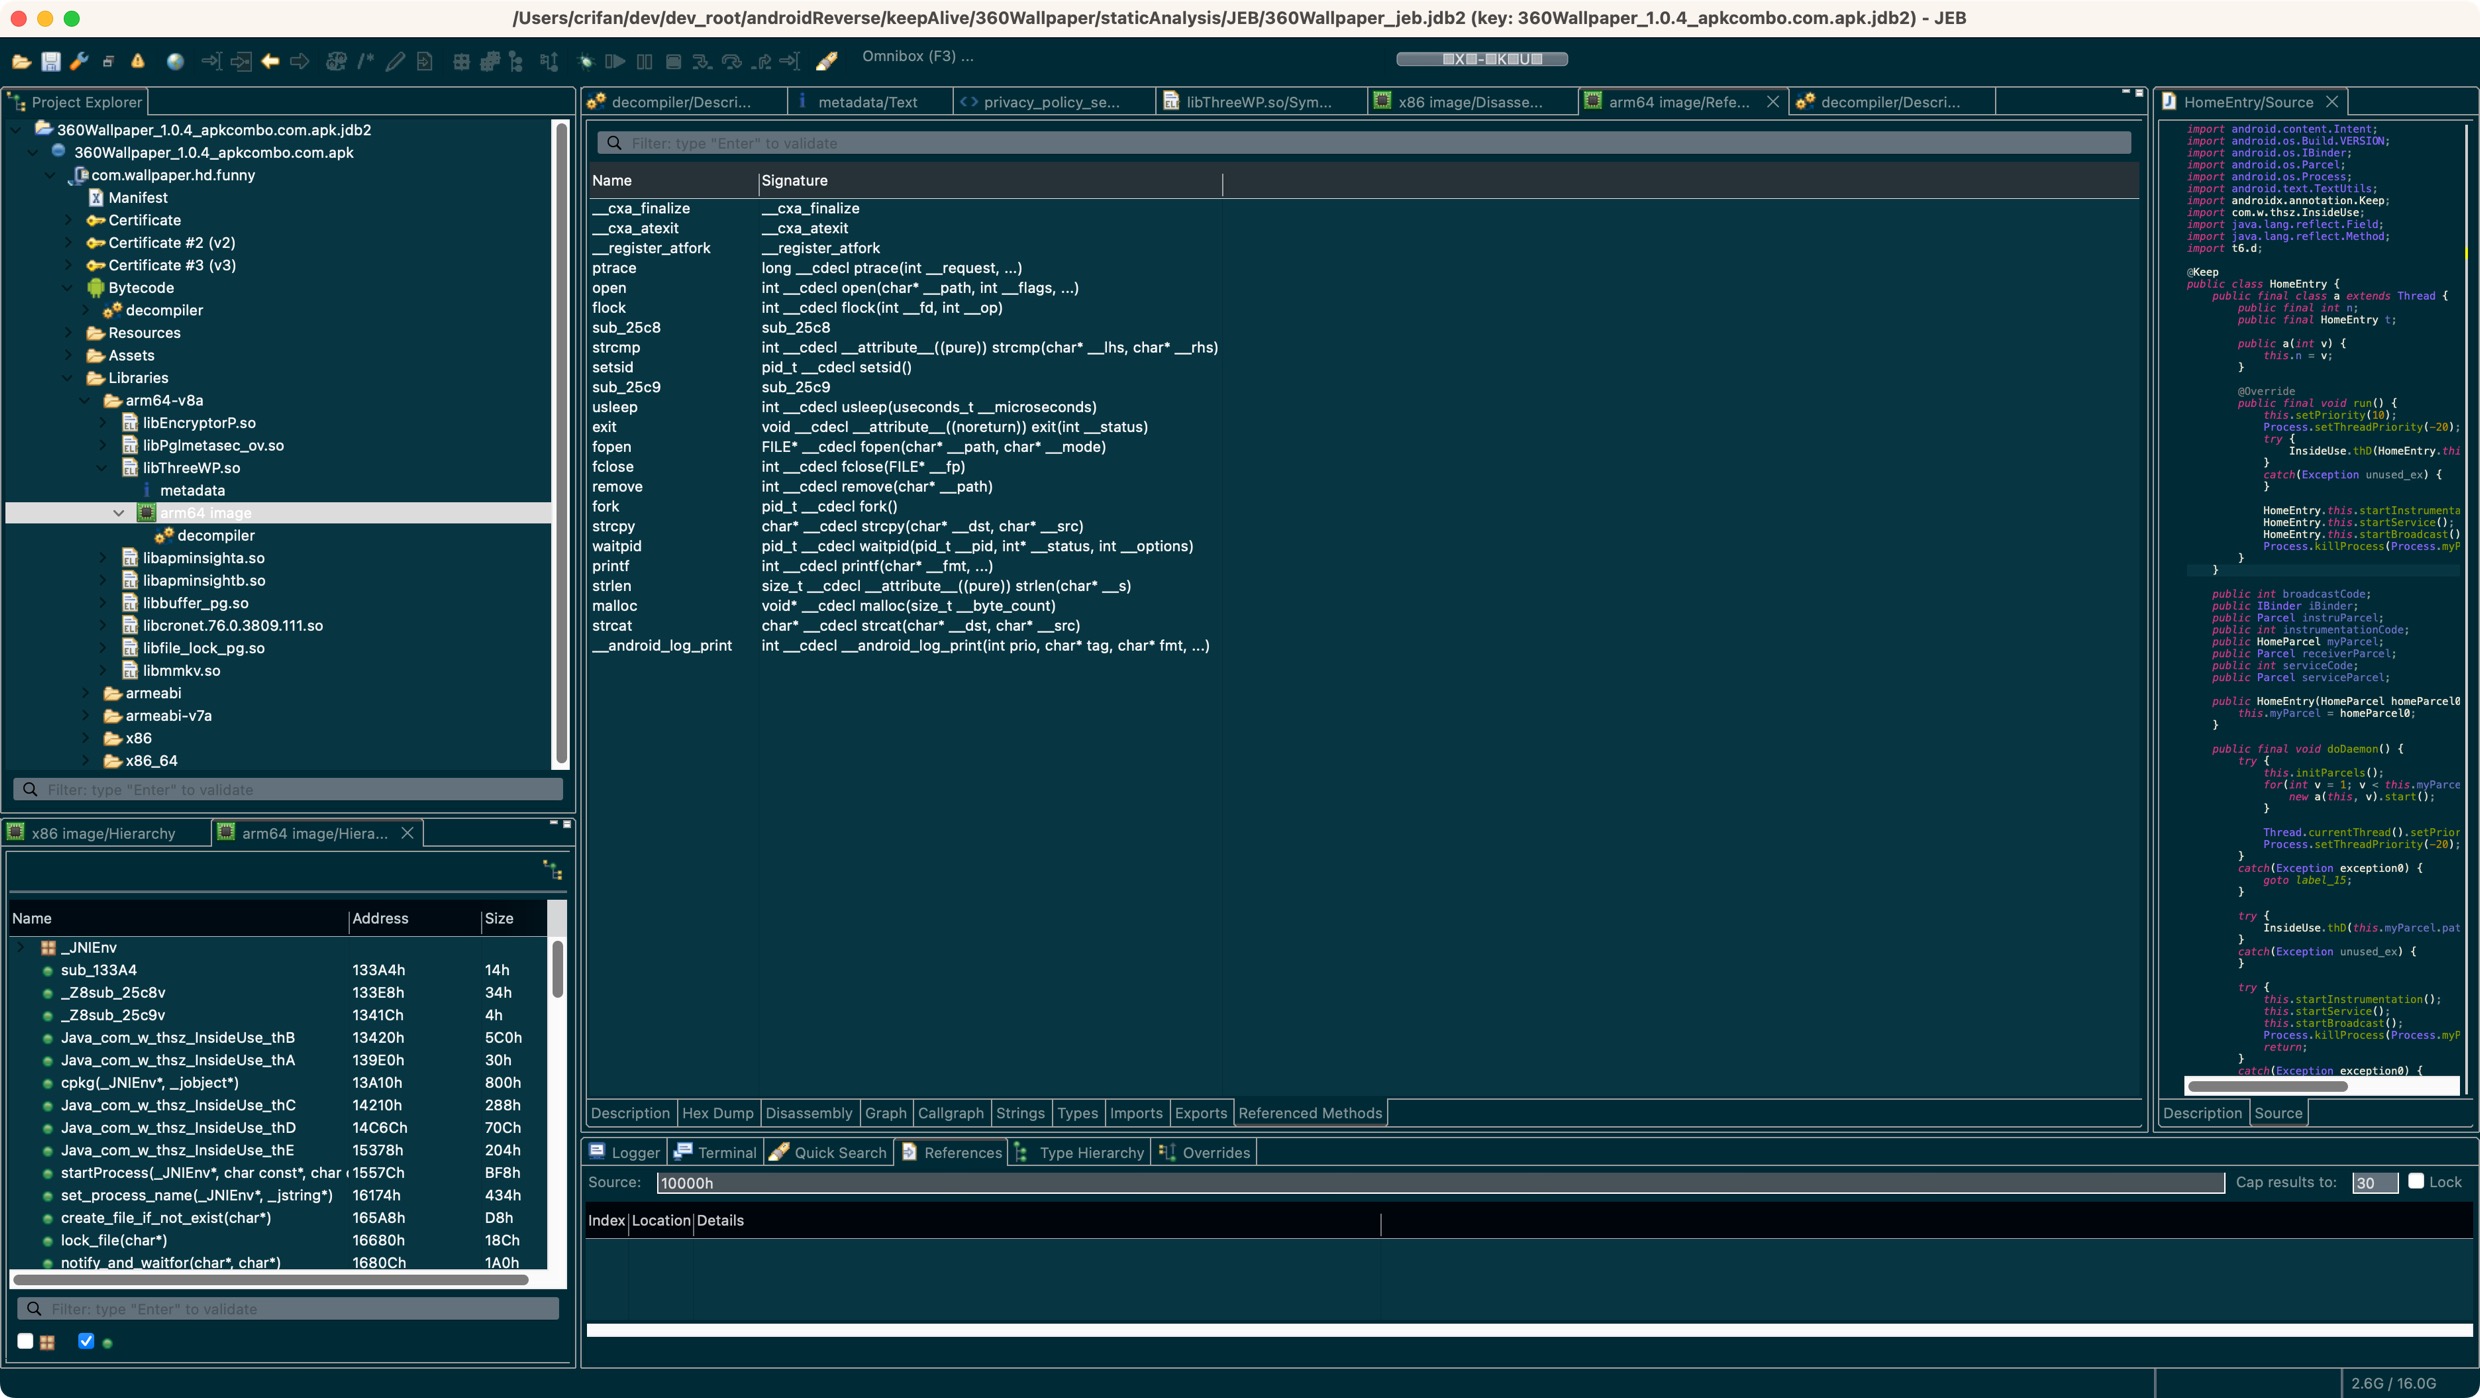
Task: Click the Source tab in right panel
Action: (2277, 1112)
